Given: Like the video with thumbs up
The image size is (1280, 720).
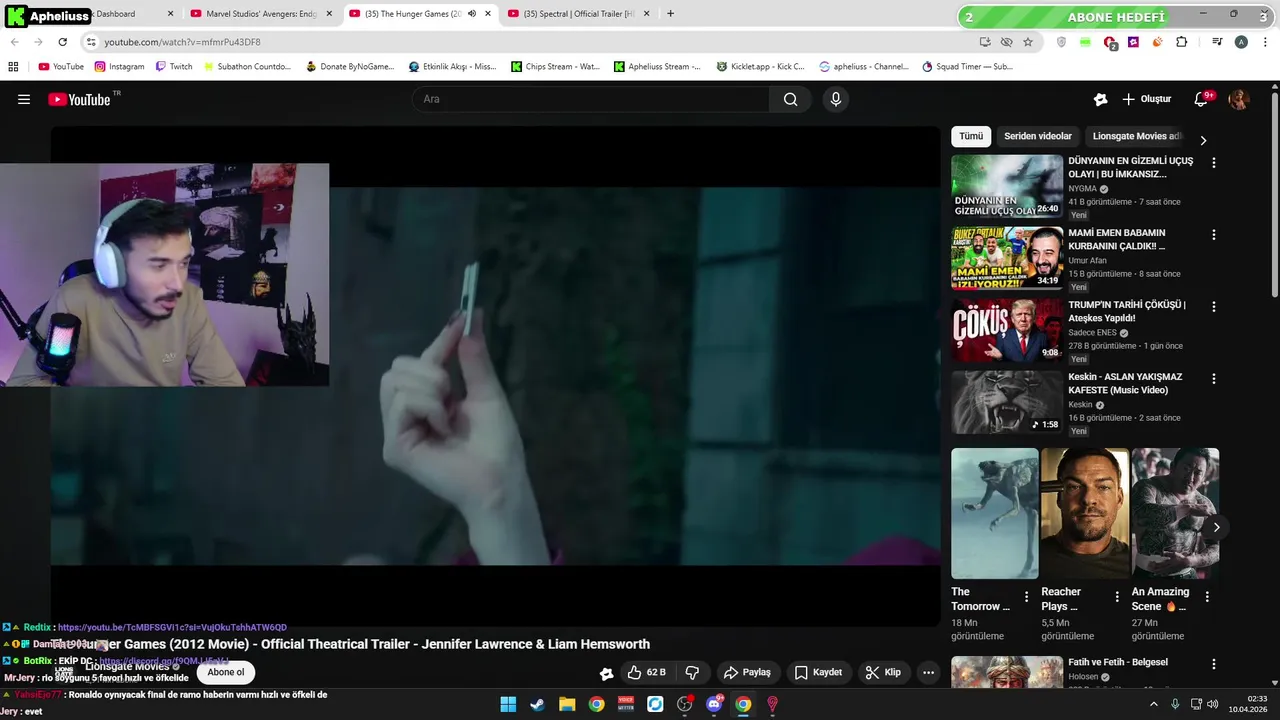Looking at the screenshot, I should pyautogui.click(x=646, y=672).
